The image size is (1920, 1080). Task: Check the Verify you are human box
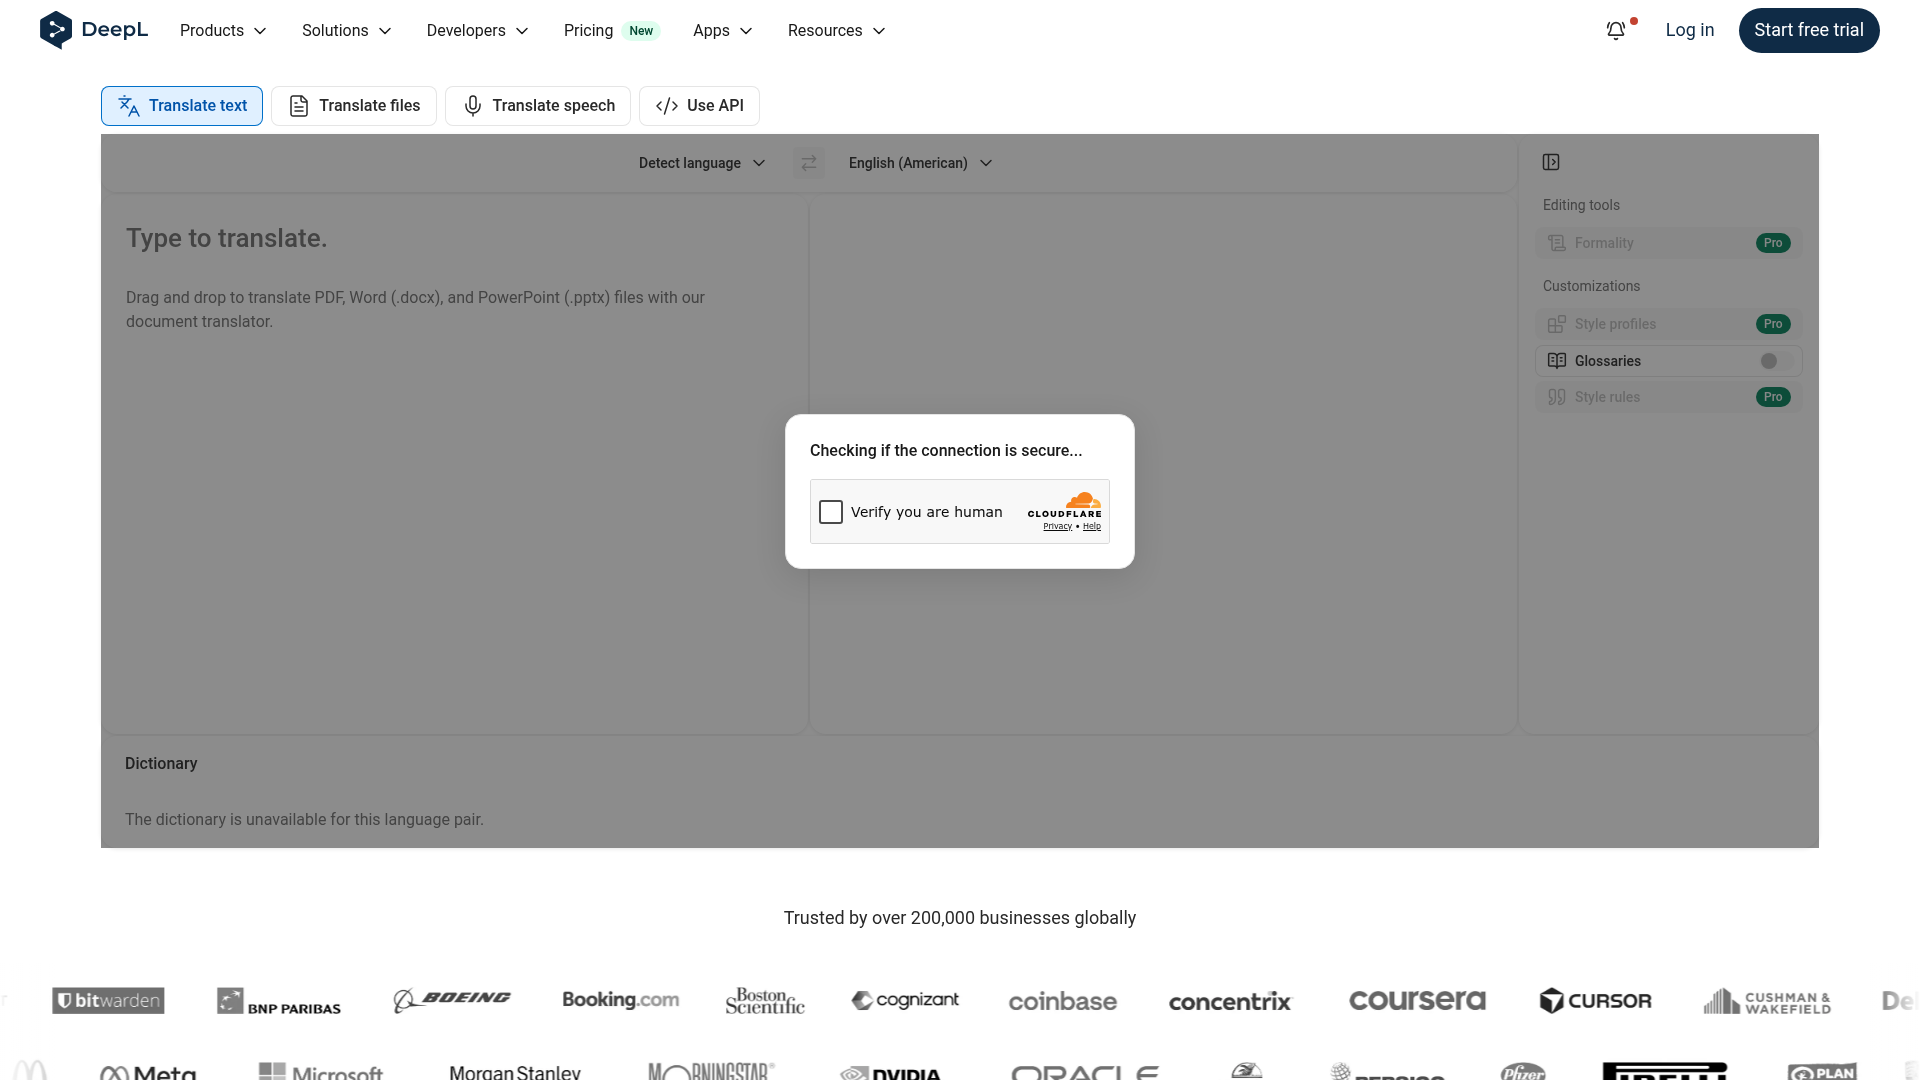tap(831, 512)
